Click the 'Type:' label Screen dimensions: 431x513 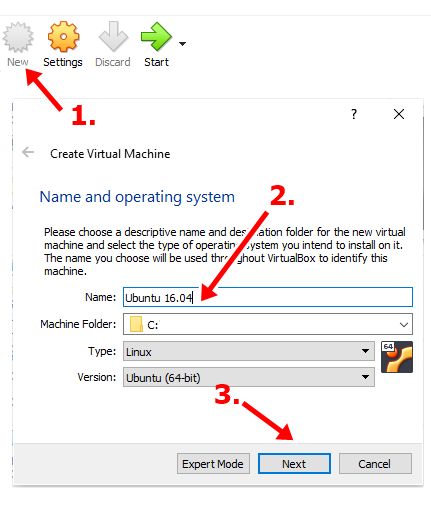pos(102,351)
